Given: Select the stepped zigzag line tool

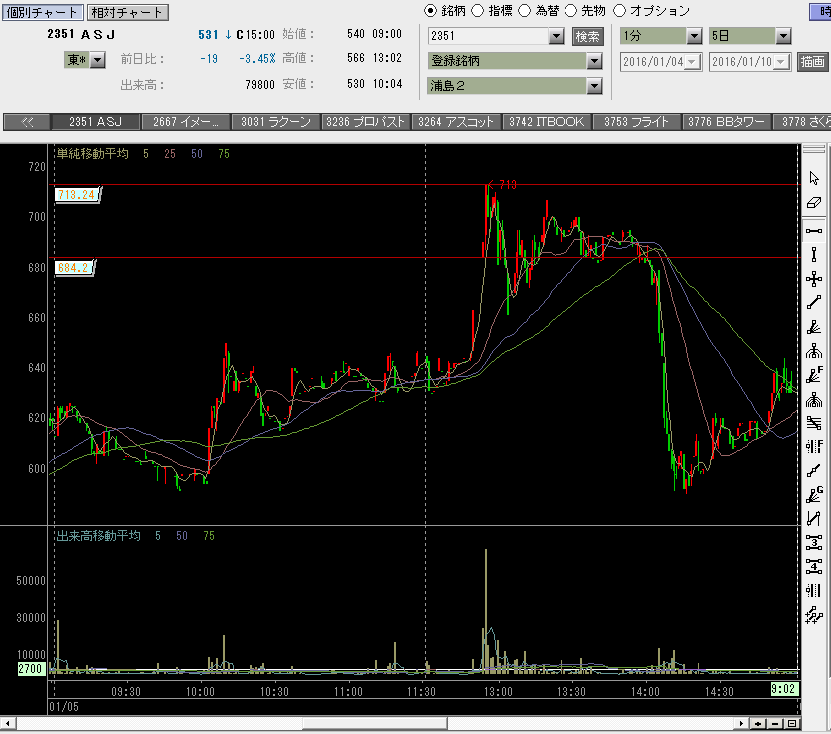Looking at the screenshot, I should (x=814, y=471).
